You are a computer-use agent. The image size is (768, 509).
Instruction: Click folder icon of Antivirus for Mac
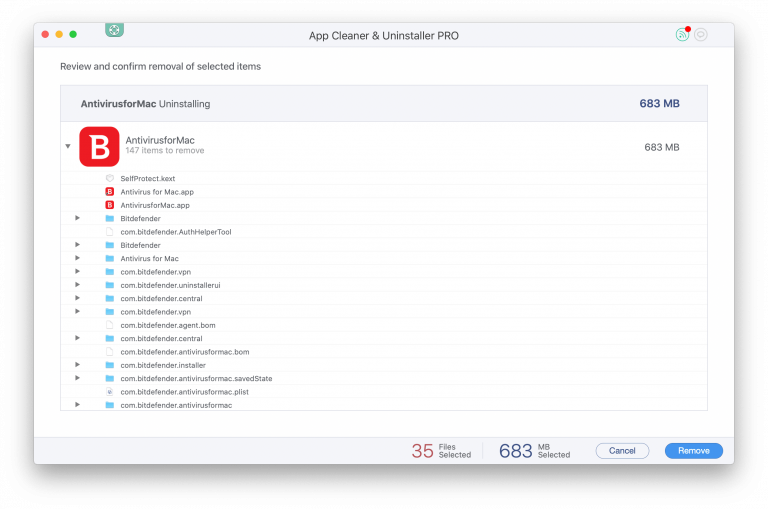tap(110, 258)
